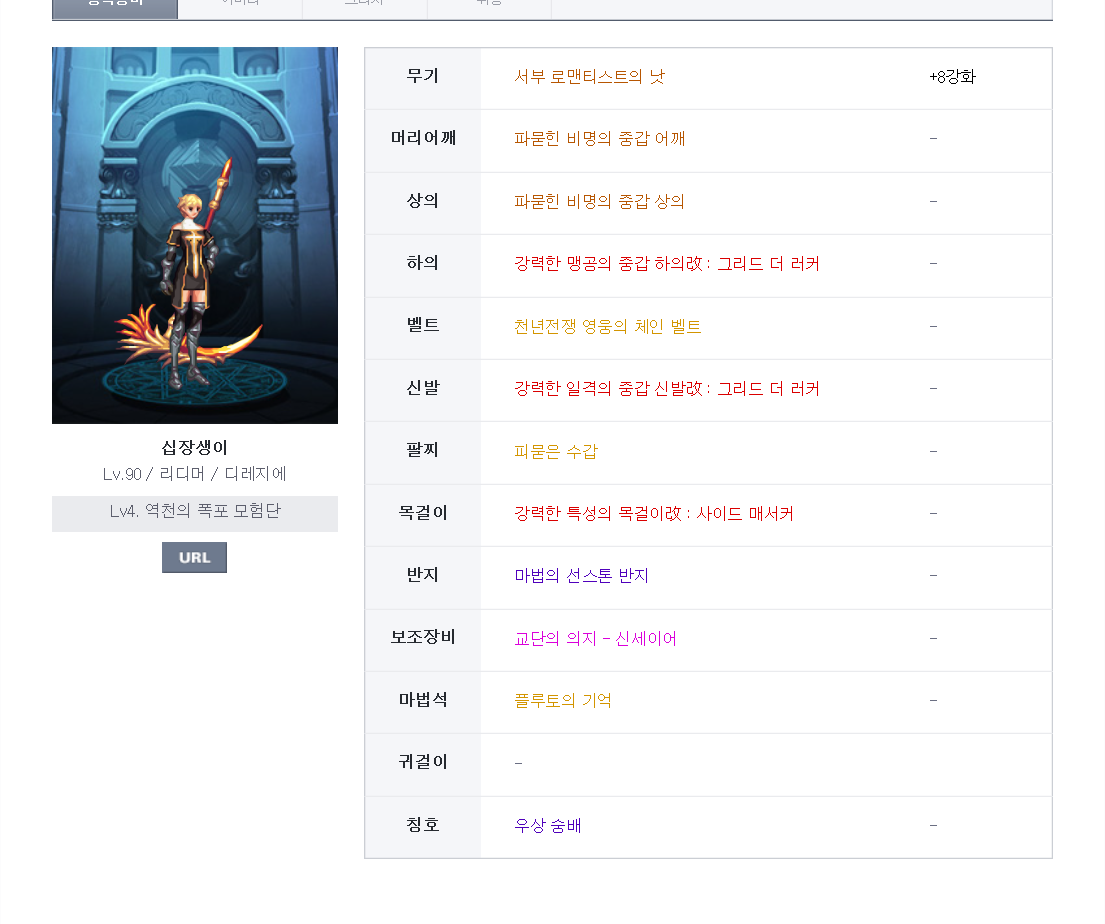Click the 목걸이 row label
This screenshot has width=1105, height=924.
pos(423,512)
